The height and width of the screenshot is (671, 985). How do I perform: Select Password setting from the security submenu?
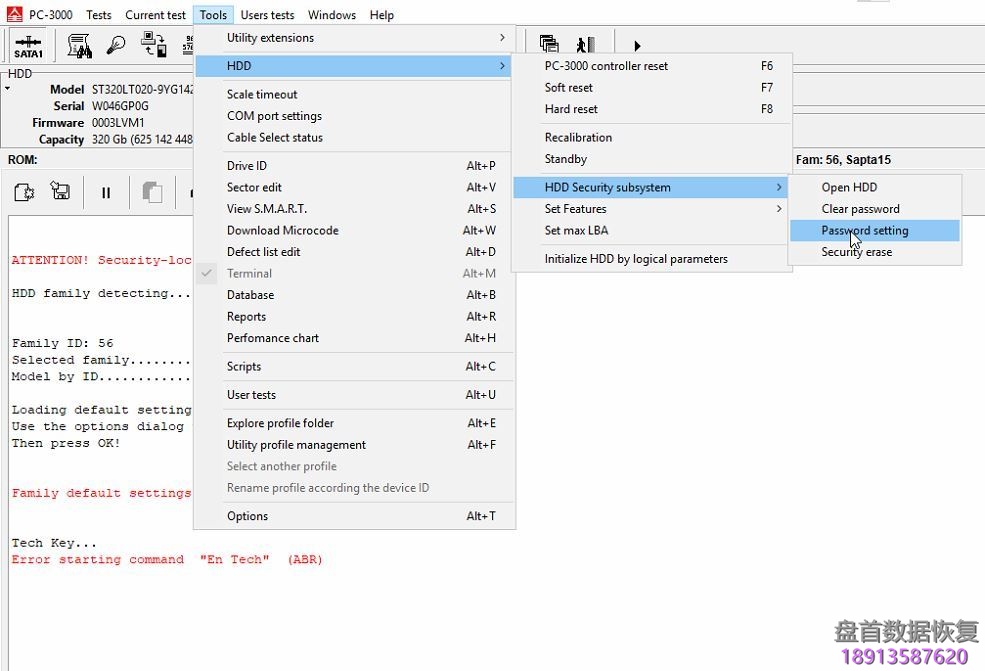coord(865,231)
